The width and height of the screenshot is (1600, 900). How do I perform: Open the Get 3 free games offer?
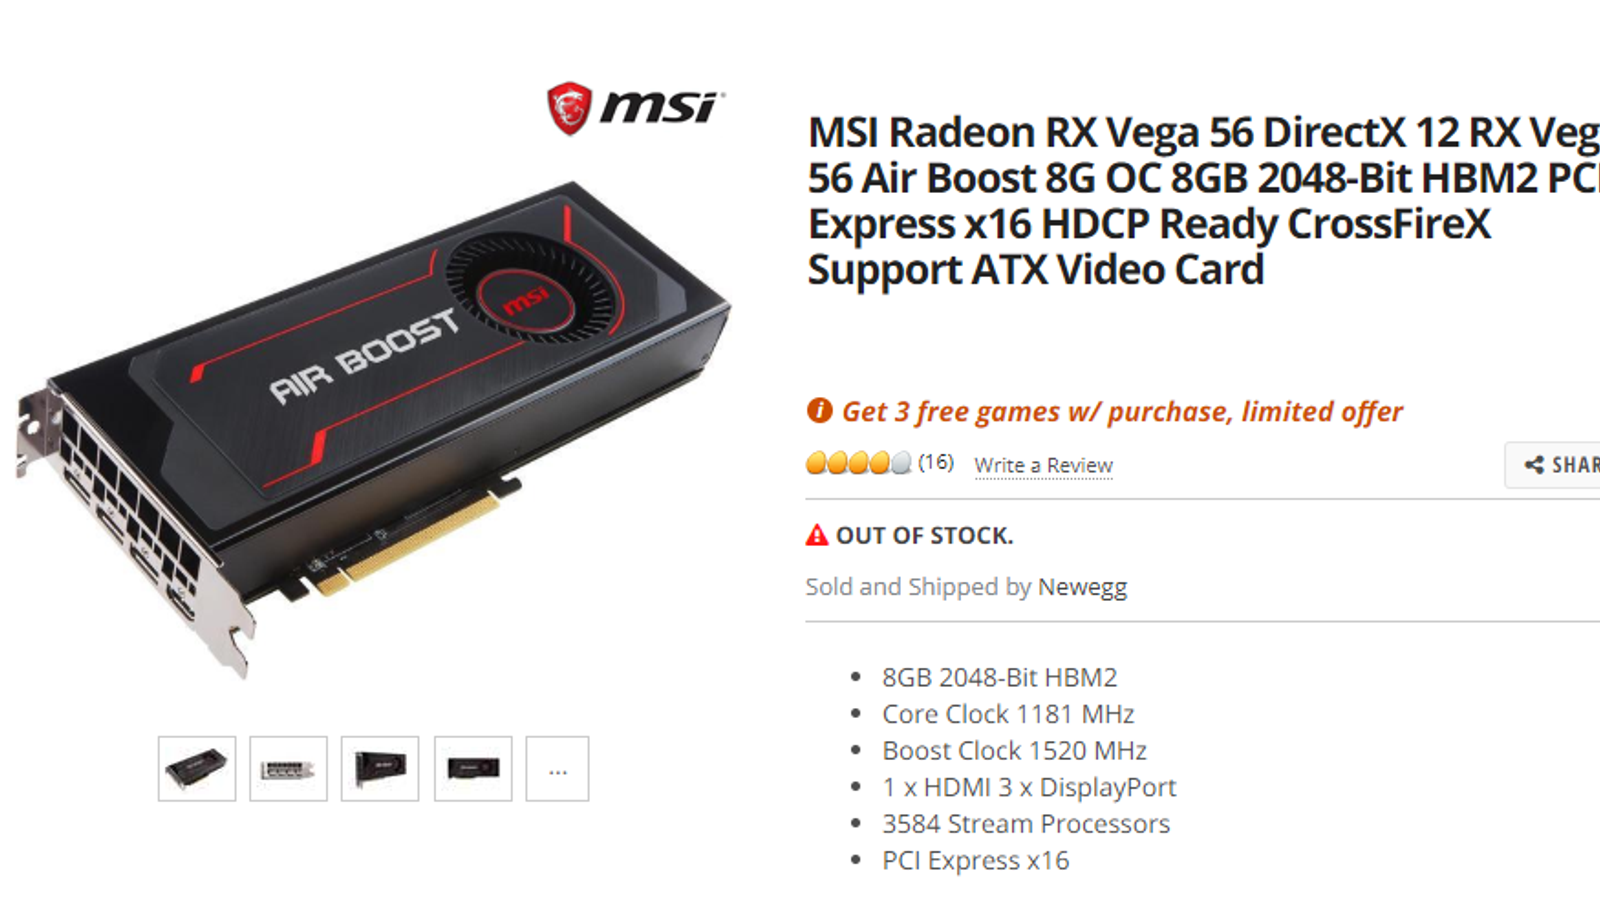tap(1122, 412)
